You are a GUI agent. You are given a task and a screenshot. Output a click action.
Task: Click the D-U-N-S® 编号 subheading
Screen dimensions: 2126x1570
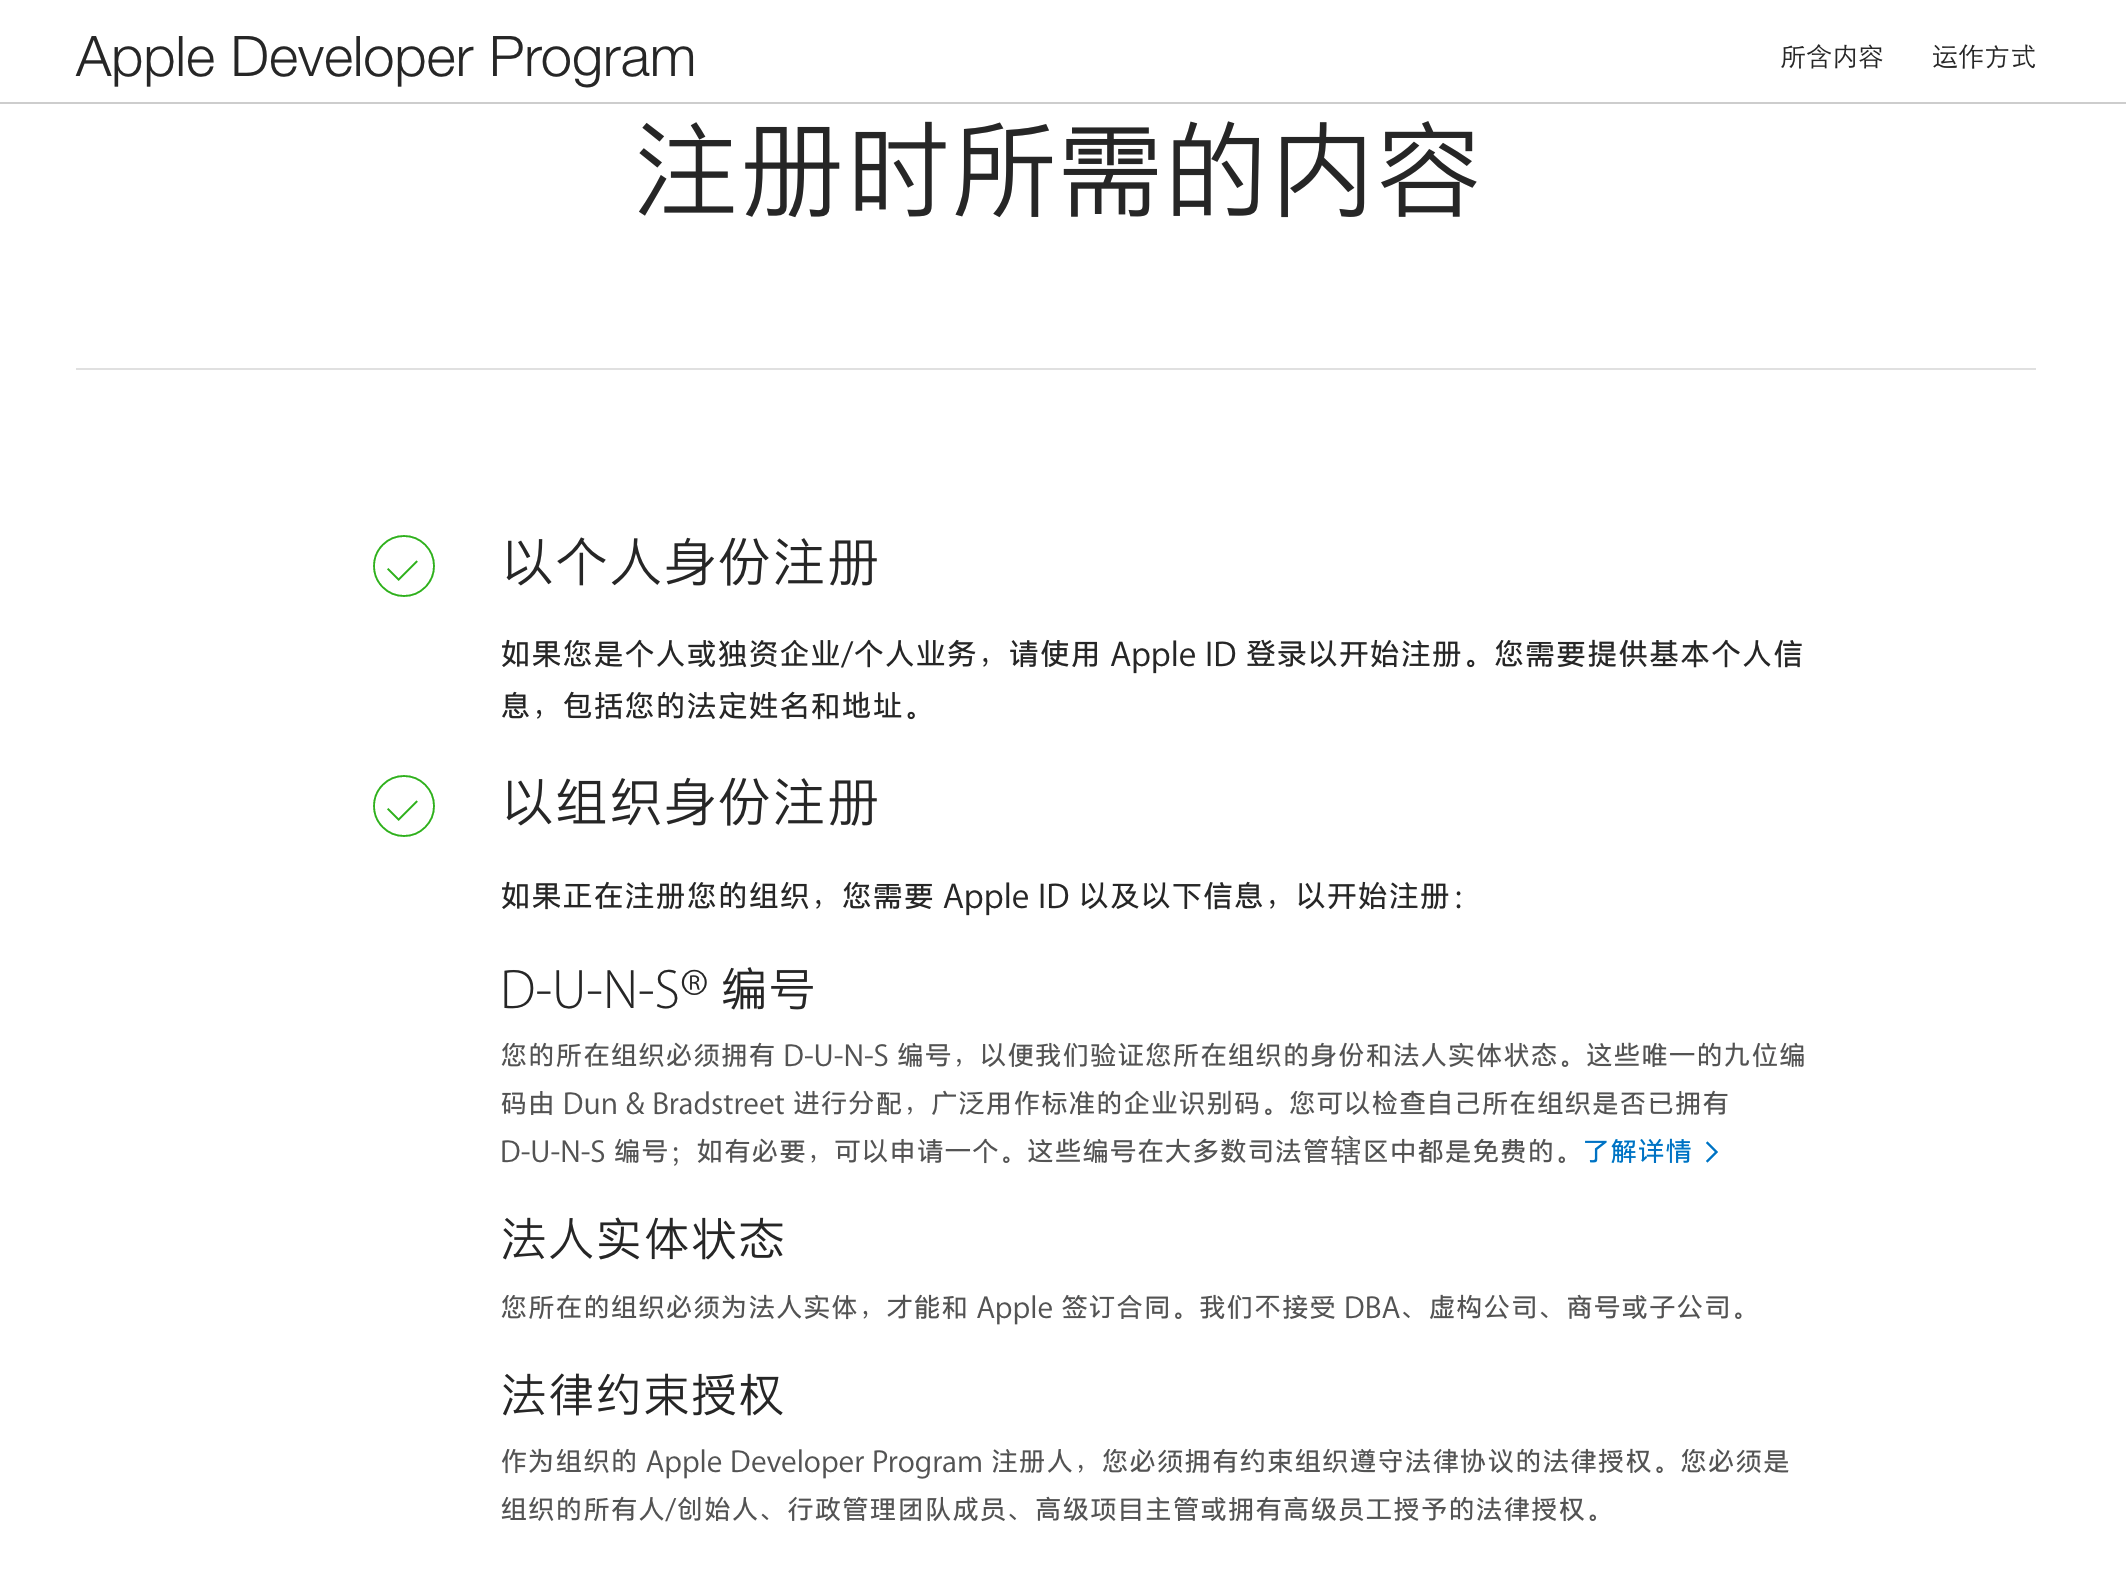tap(657, 990)
